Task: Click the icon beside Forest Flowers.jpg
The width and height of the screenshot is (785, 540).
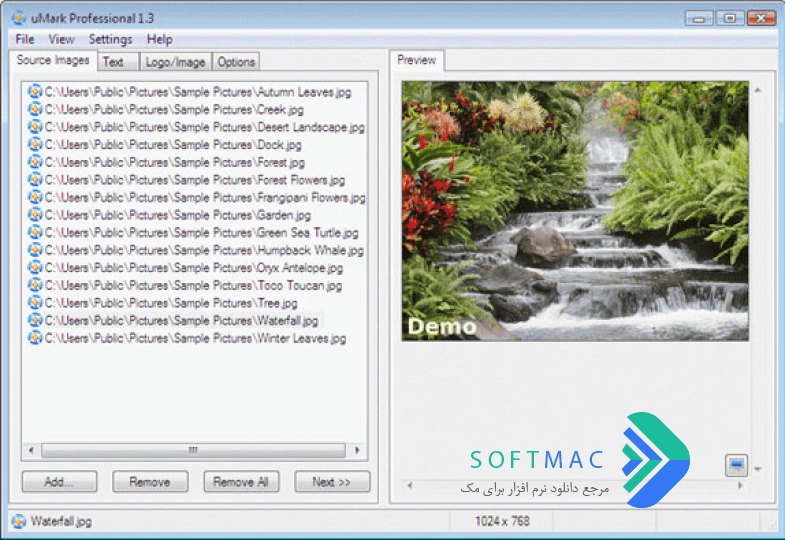Action: [35, 179]
